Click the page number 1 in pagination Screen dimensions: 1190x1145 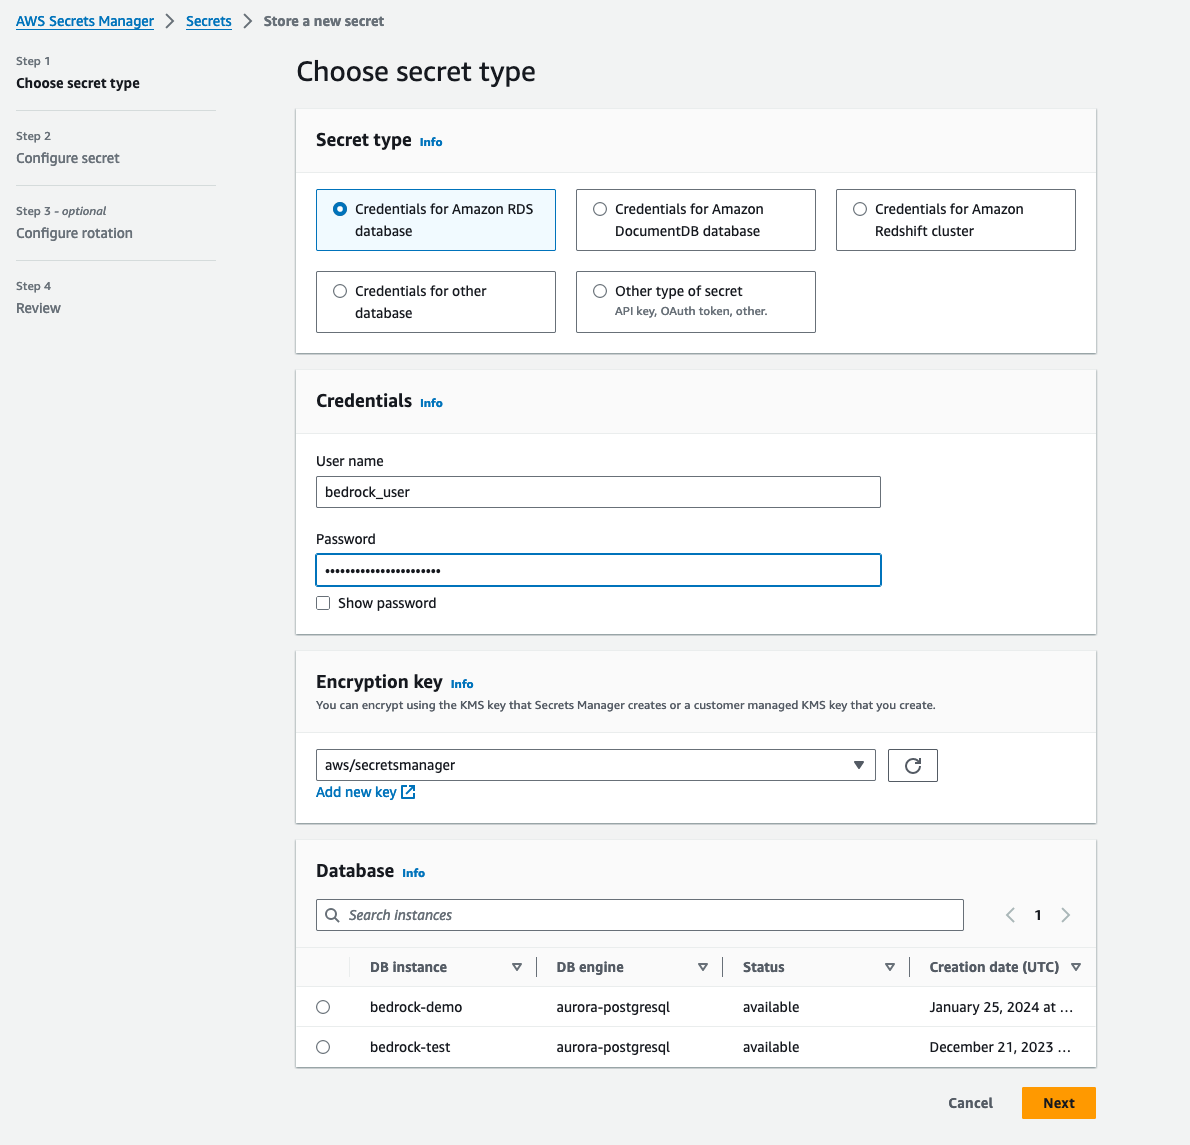(1037, 915)
